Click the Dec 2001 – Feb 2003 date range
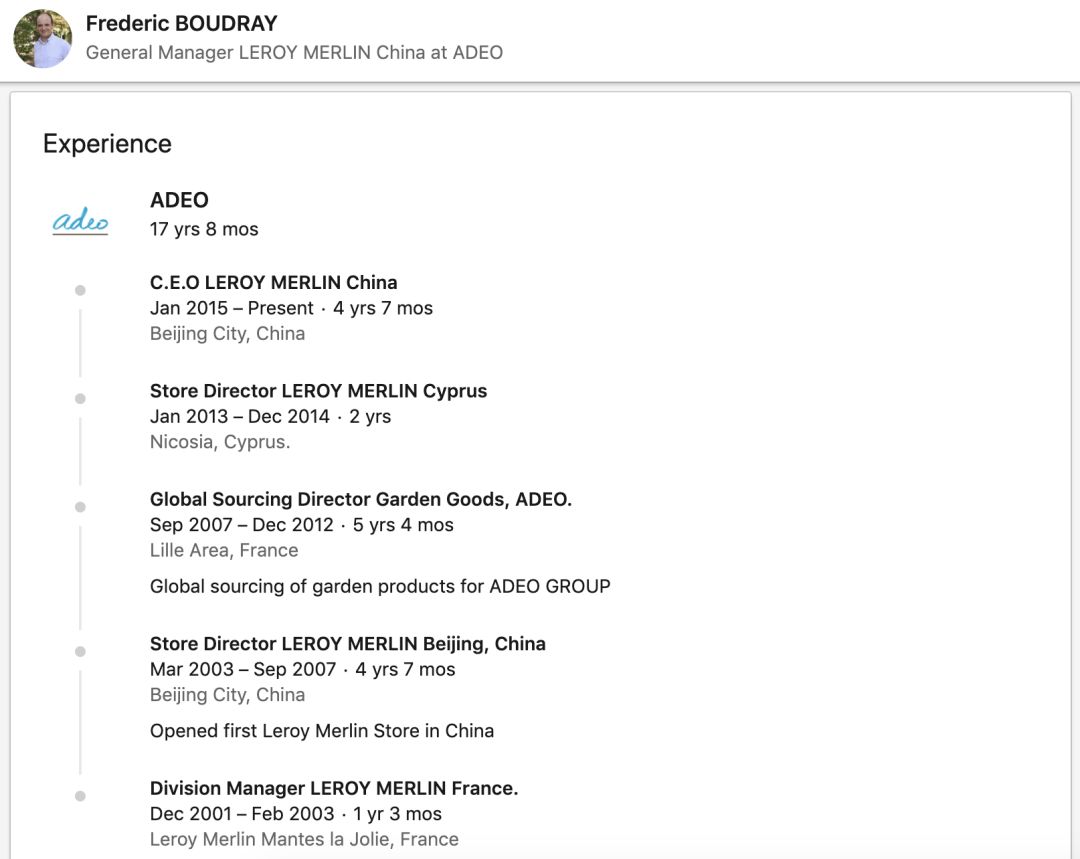This screenshot has width=1080, height=859. tap(242, 814)
